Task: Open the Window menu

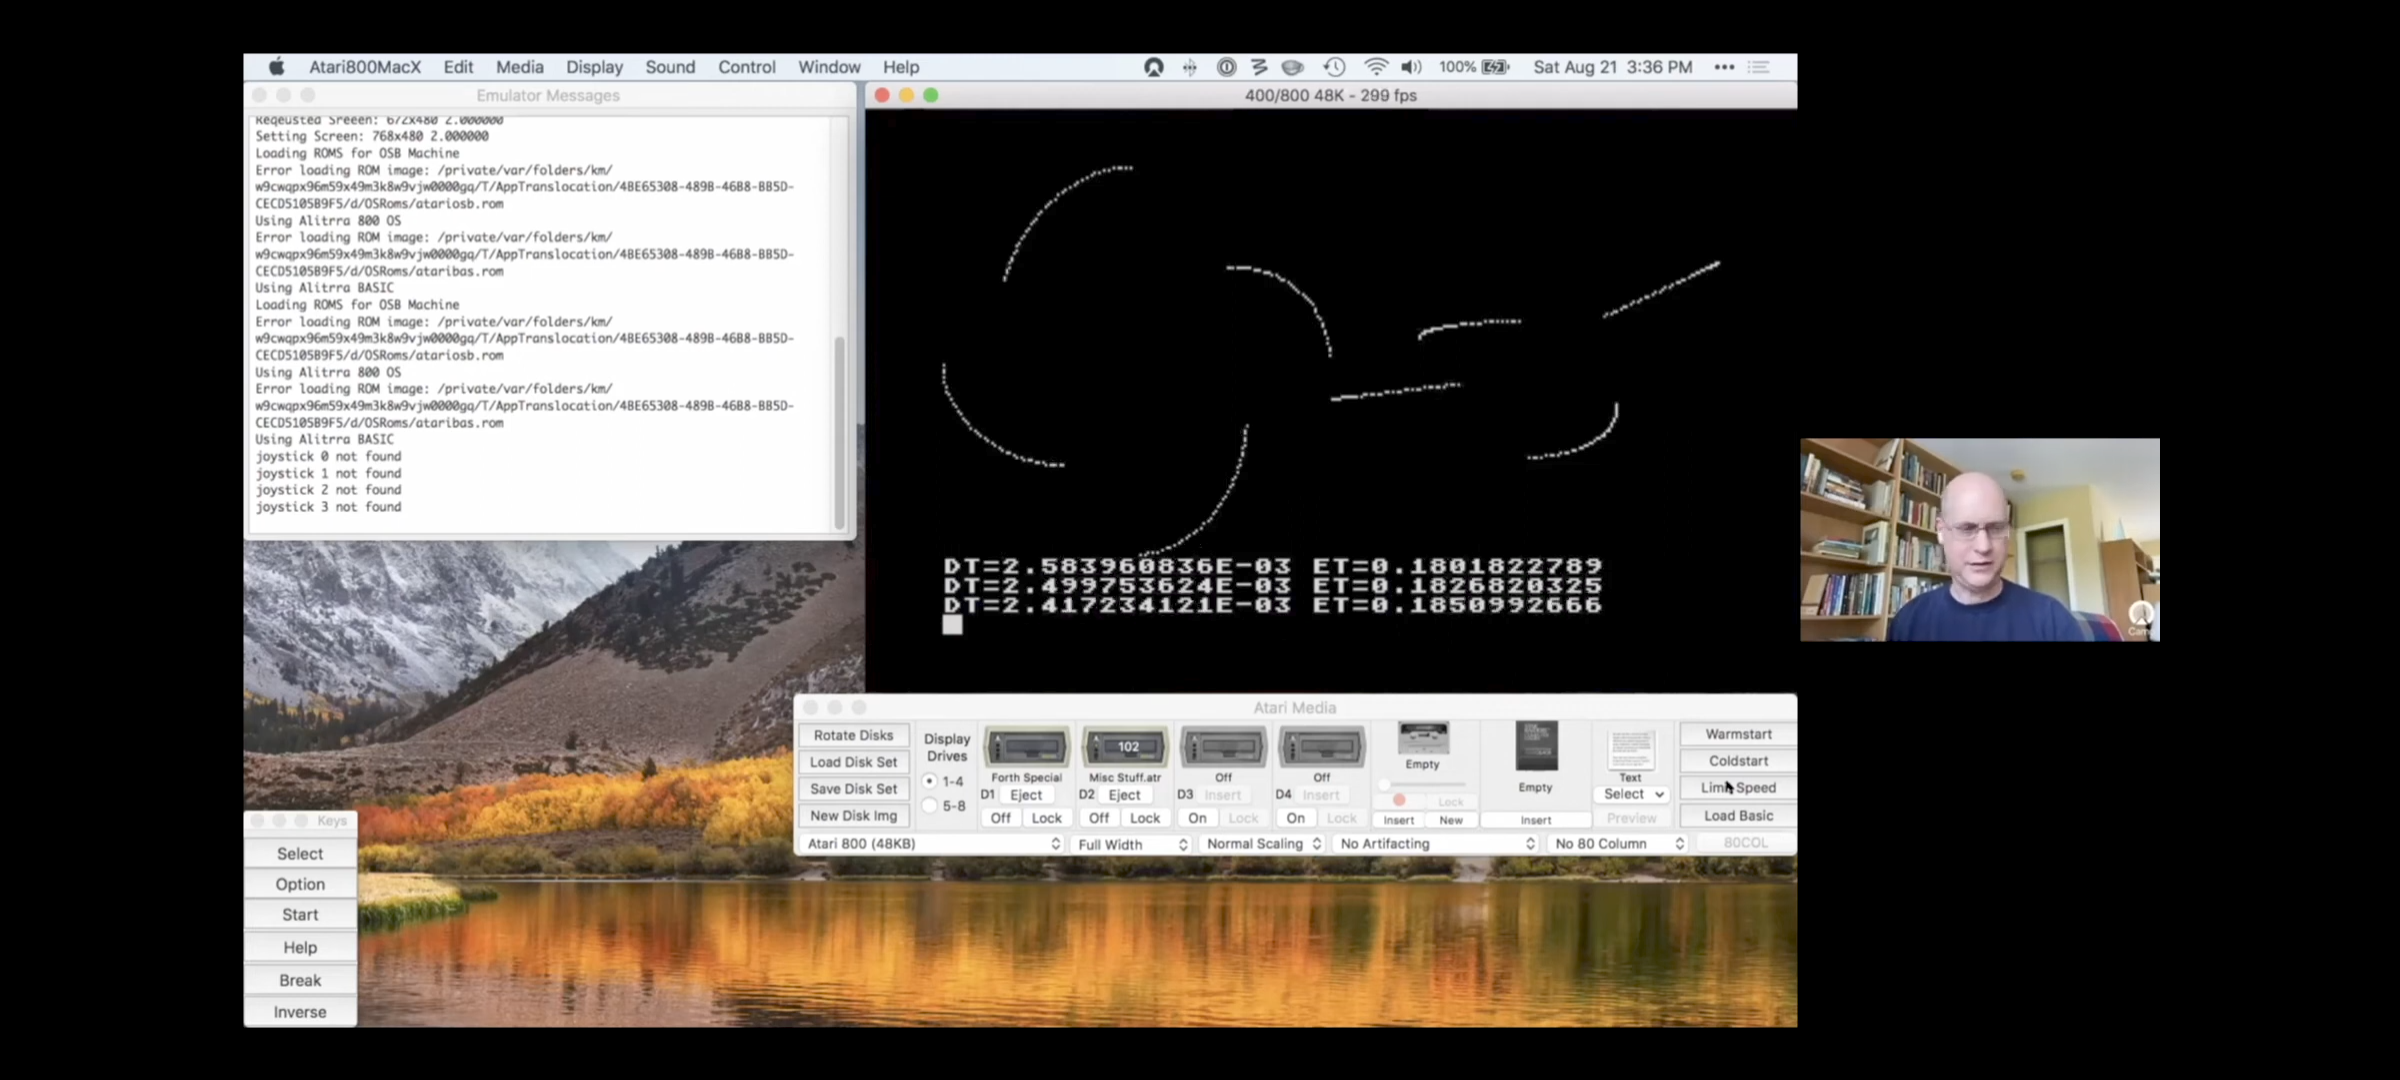Action: (x=829, y=67)
